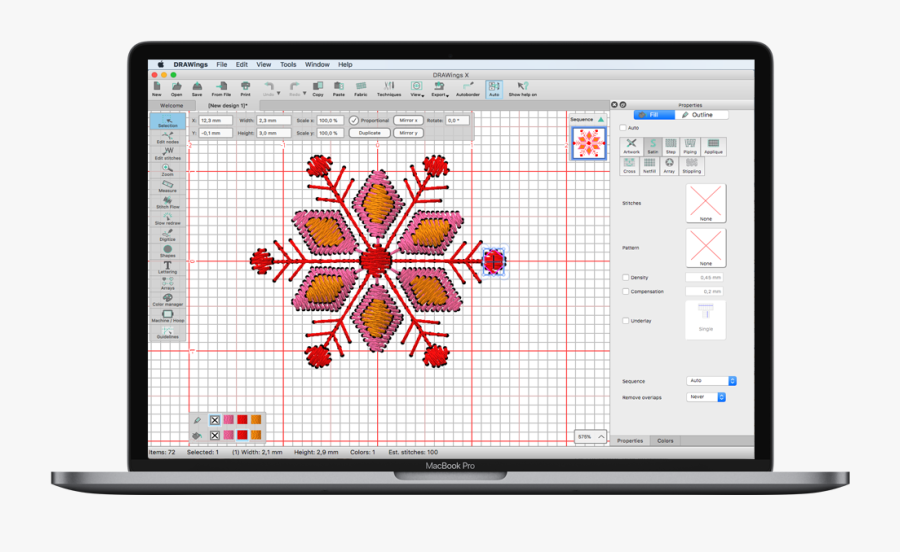The image size is (900, 552).
Task: Choose the Edit stitches tool
Action: coord(168,154)
